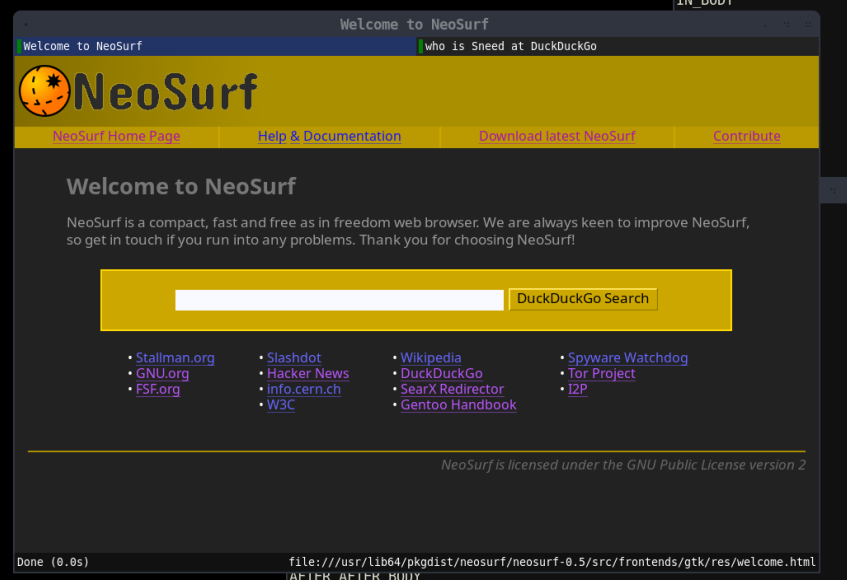
Task: Follow the Download latest NeoSurf link
Action: coord(557,136)
